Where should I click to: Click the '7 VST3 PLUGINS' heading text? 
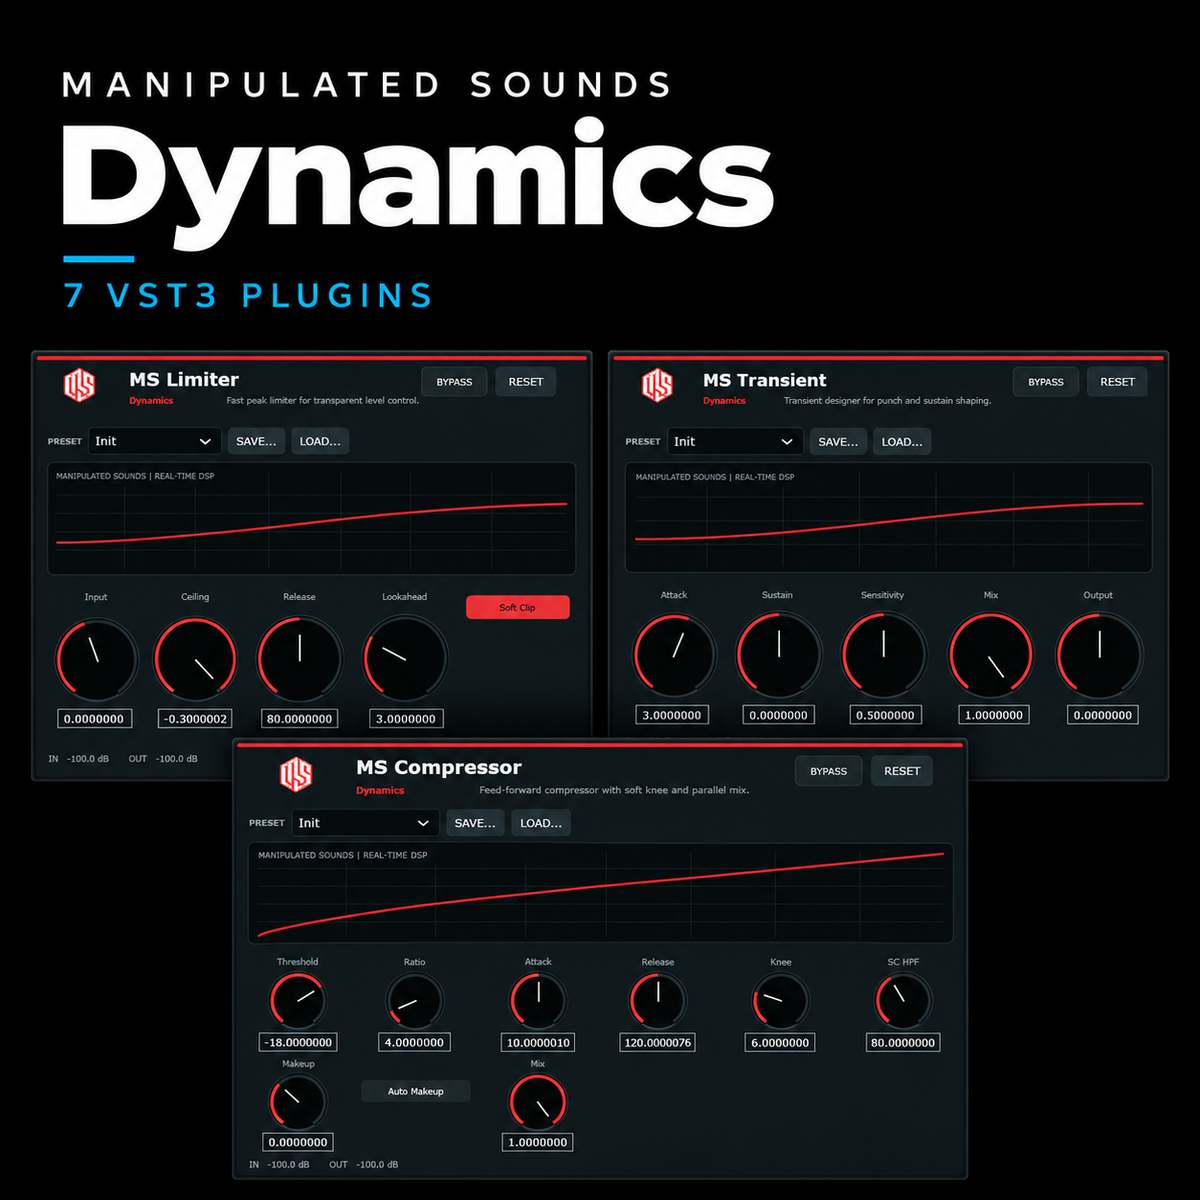(x=248, y=295)
